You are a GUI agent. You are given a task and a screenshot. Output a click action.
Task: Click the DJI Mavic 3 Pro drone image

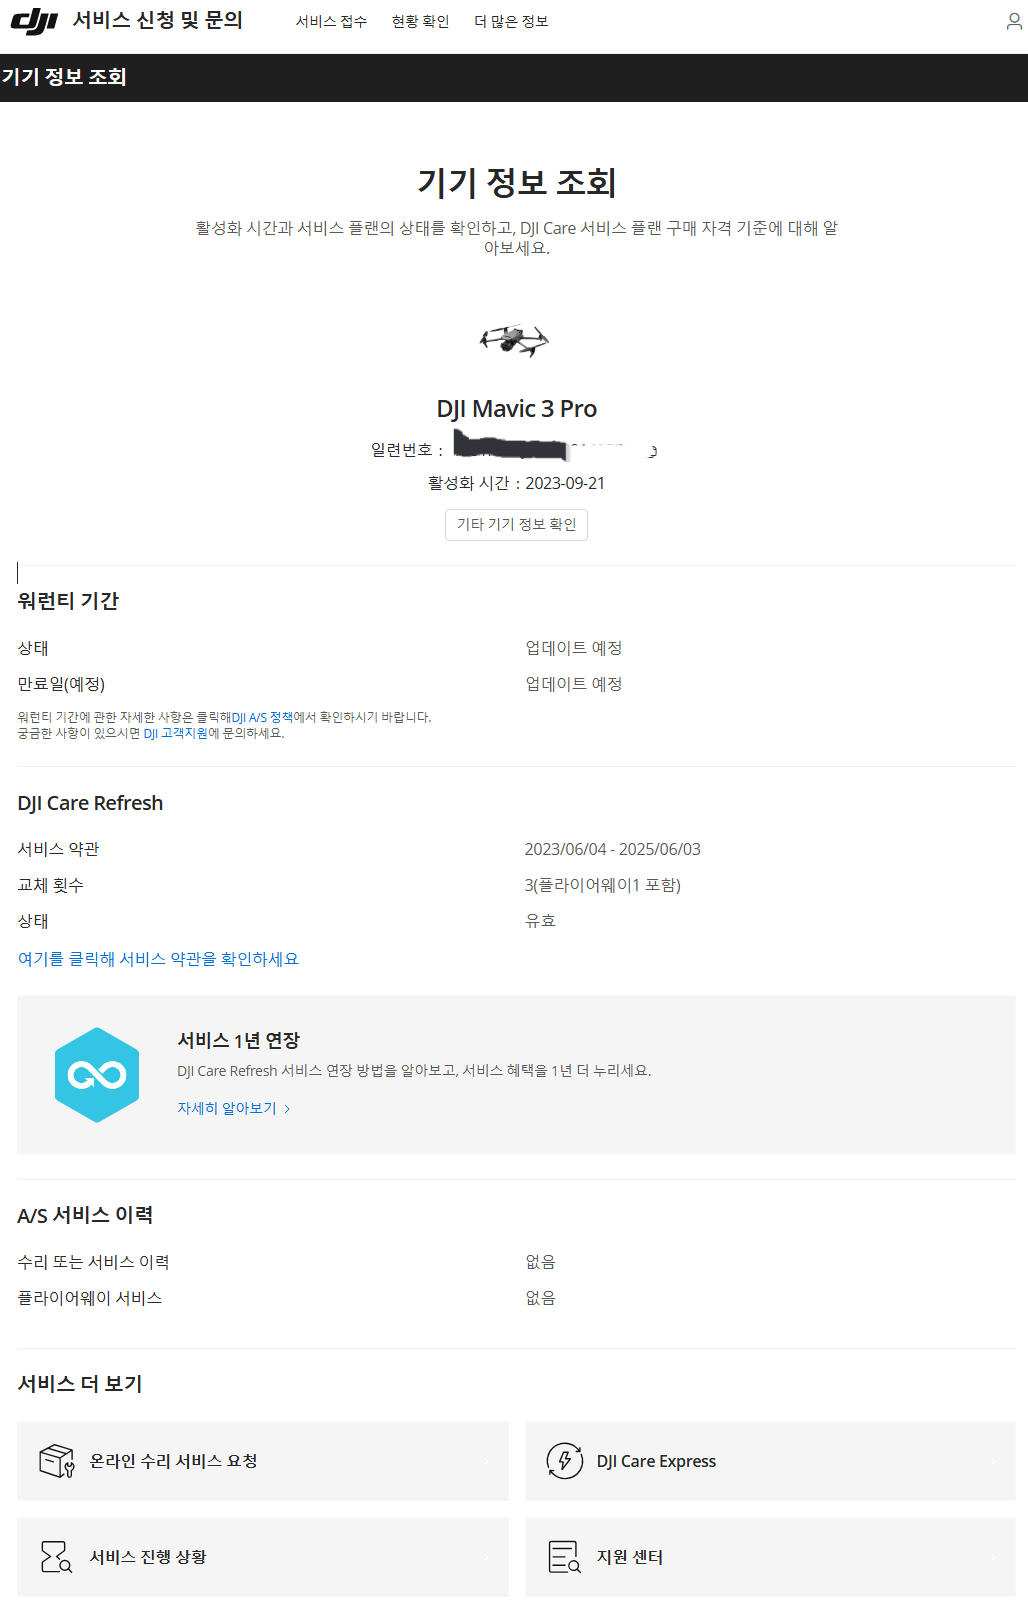514,340
